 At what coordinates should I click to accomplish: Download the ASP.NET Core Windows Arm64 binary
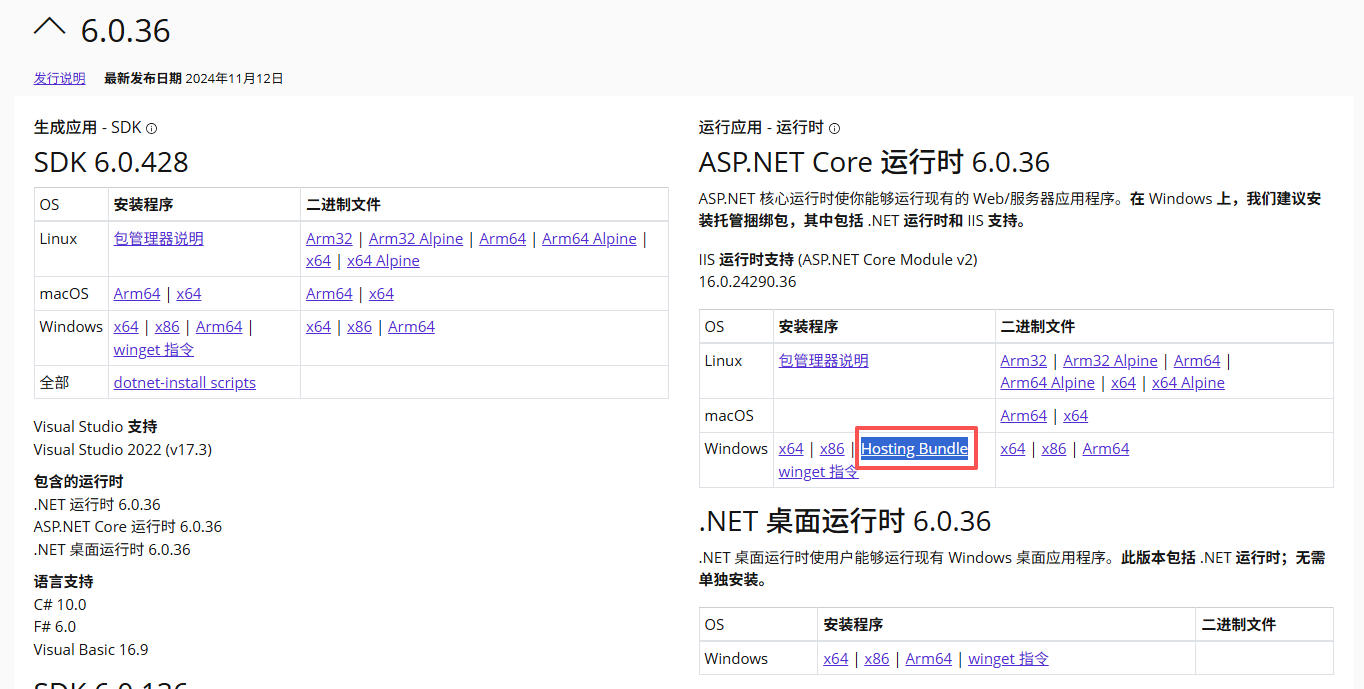1105,449
